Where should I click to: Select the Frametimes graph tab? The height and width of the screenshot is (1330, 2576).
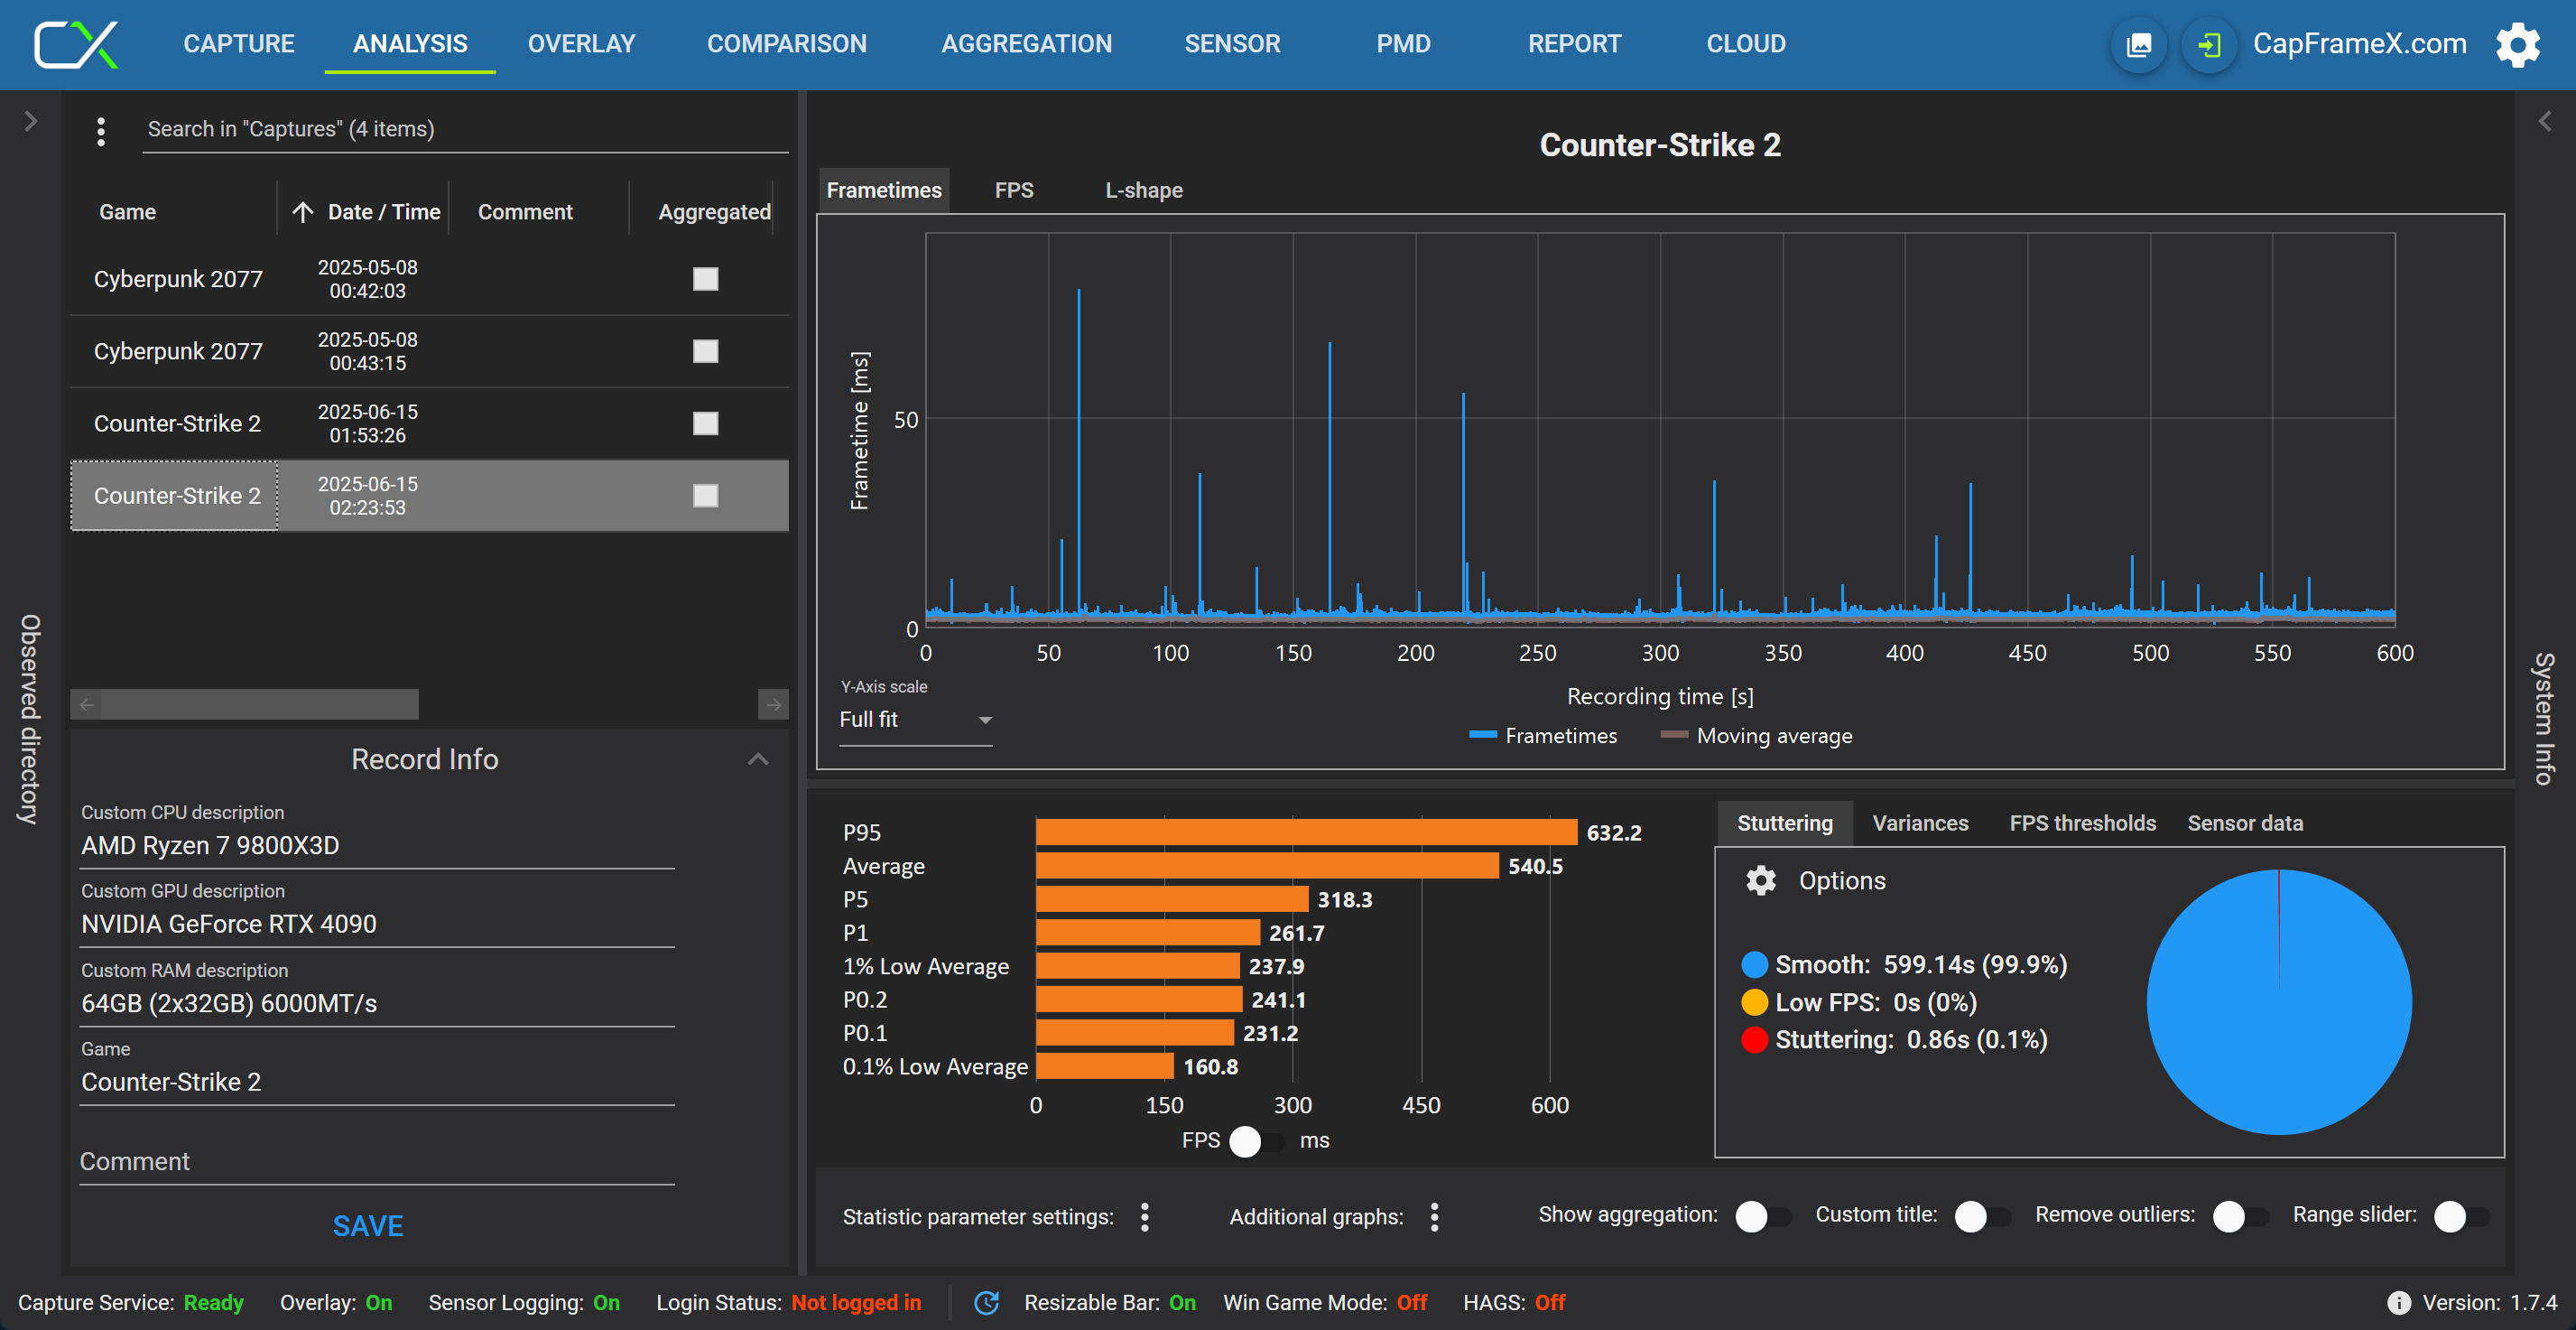pyautogui.click(x=884, y=190)
